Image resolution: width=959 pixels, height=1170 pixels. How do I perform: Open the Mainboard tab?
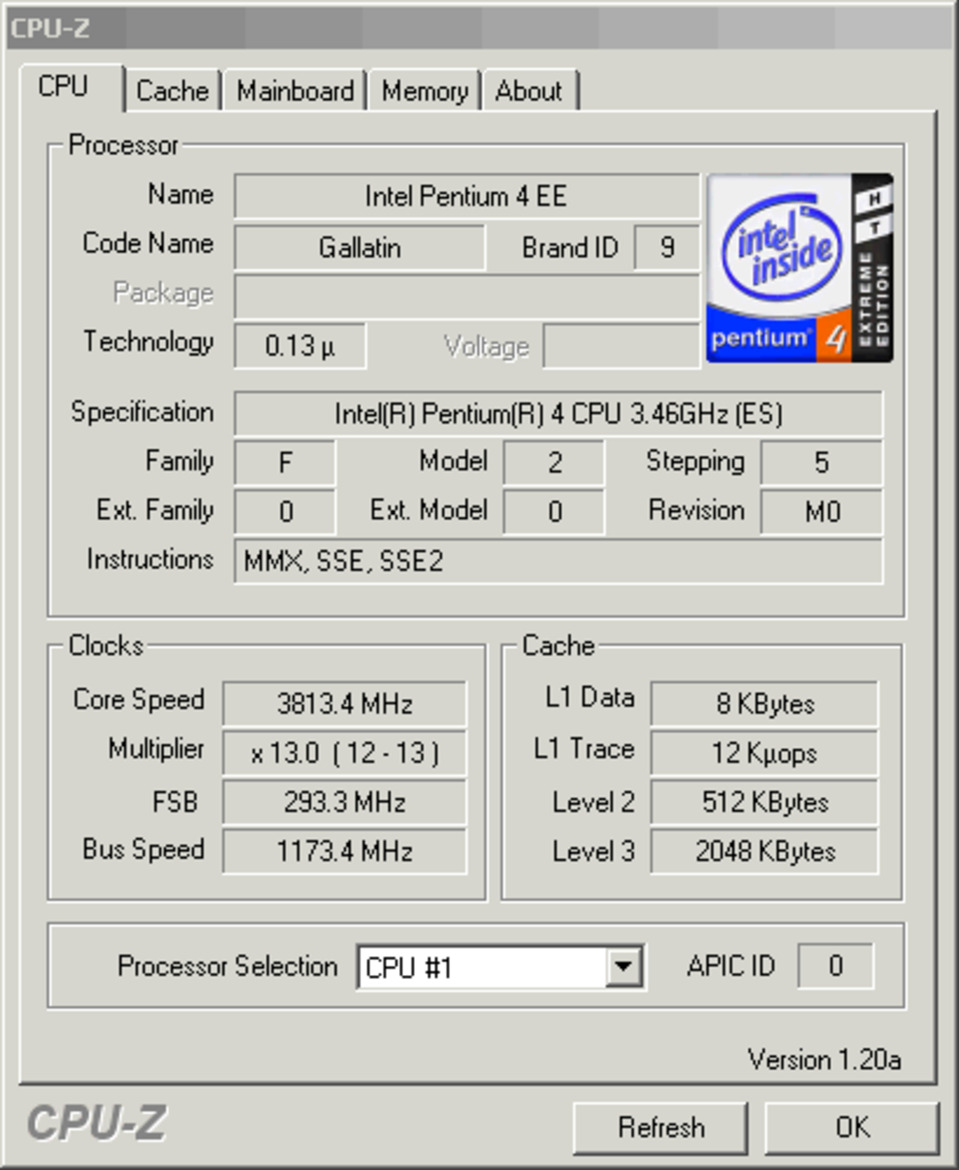pos(296,91)
